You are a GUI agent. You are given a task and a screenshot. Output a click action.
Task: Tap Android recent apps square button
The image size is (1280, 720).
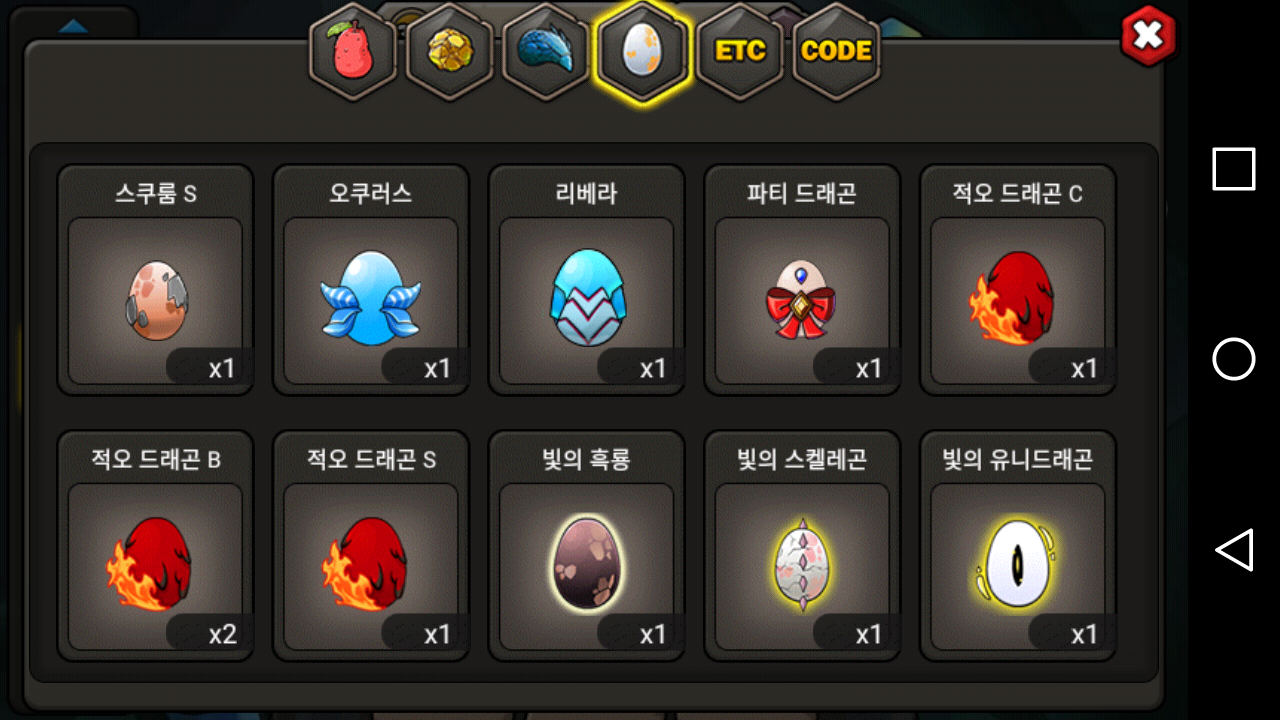pos(1234,169)
